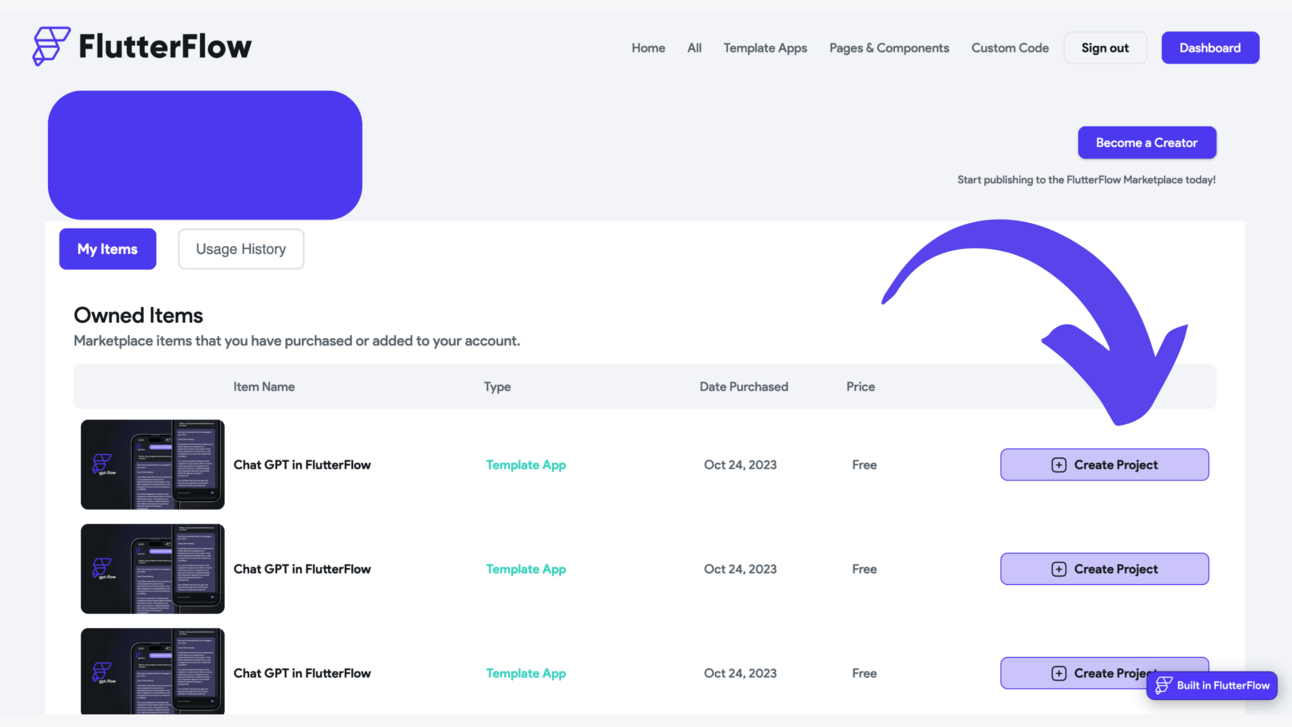Click Become a Creator
Screen dimensions: 1292x727
(1147, 143)
